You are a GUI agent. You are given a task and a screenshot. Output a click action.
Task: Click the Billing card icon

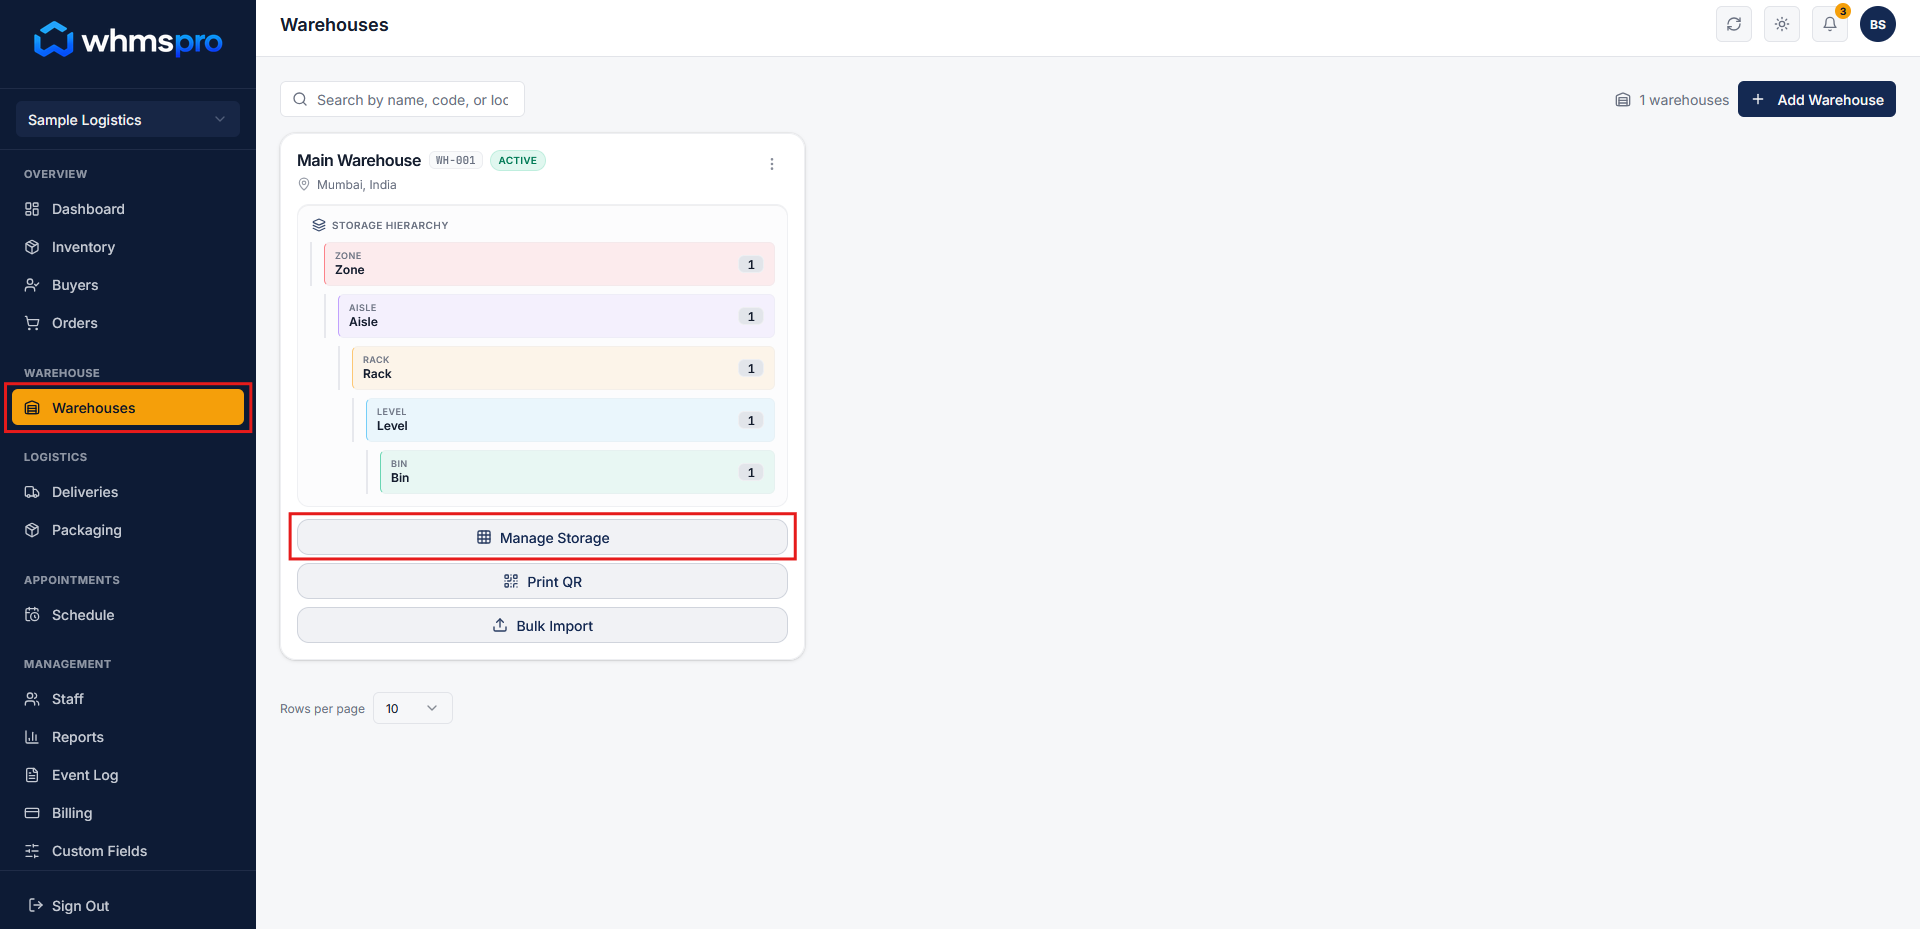pos(32,813)
